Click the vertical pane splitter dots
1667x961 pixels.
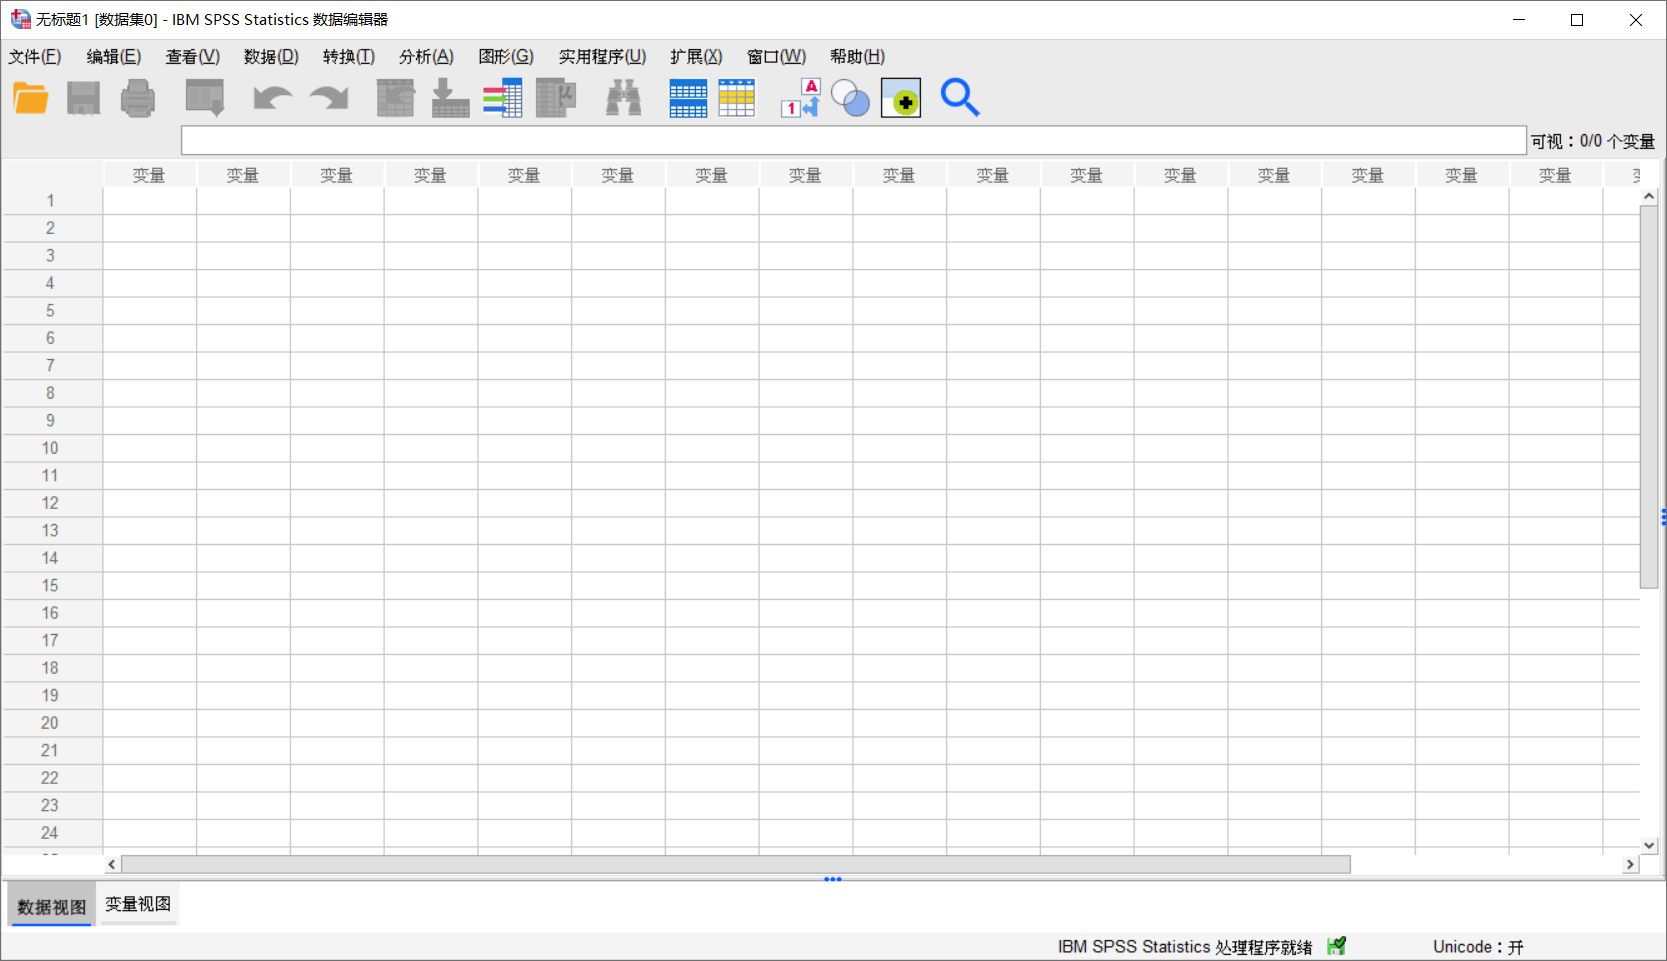coord(1663,516)
